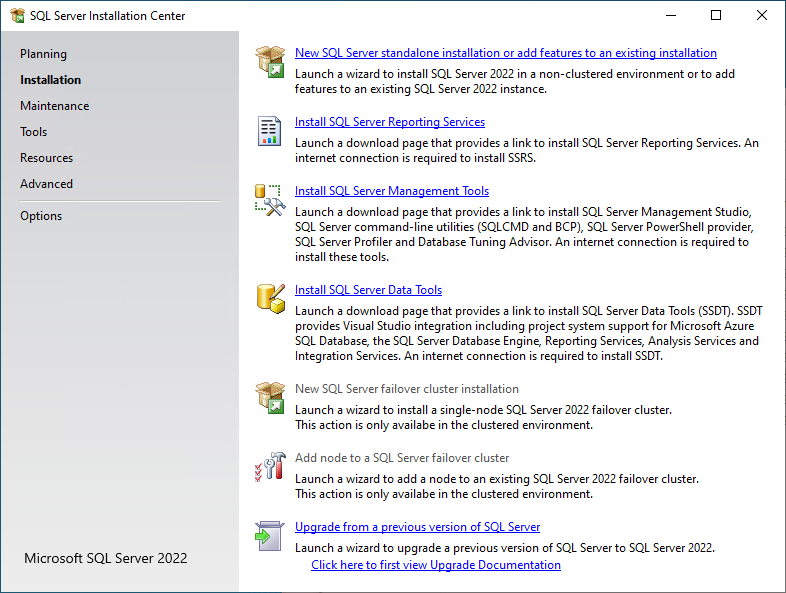Click the add node tools icon
This screenshot has height=593, width=786.
coord(270,467)
